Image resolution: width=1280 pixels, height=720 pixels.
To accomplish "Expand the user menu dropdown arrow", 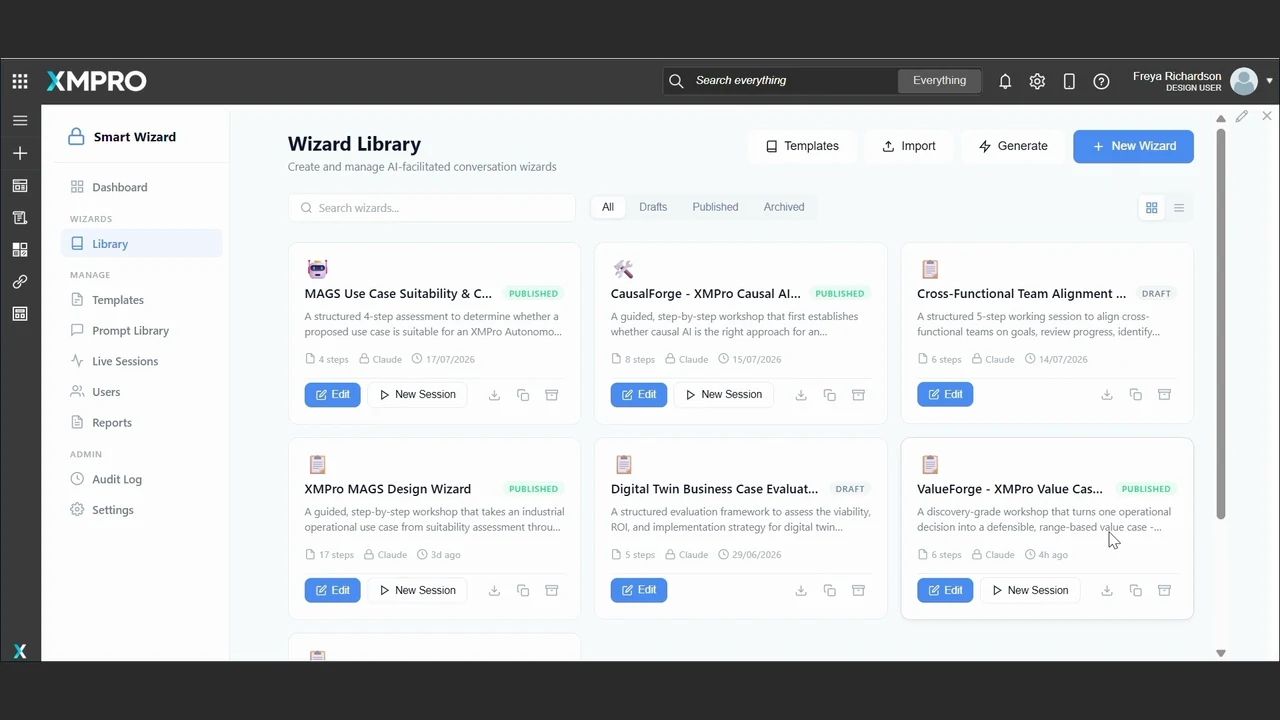I will (1269, 81).
